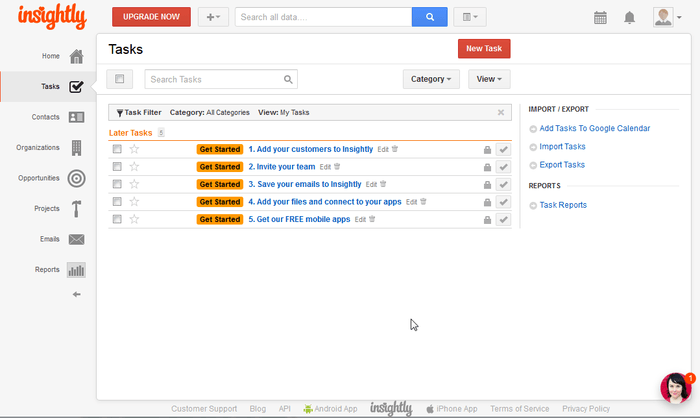Mark 'Add your customers to Insightly' complete

click(503, 150)
